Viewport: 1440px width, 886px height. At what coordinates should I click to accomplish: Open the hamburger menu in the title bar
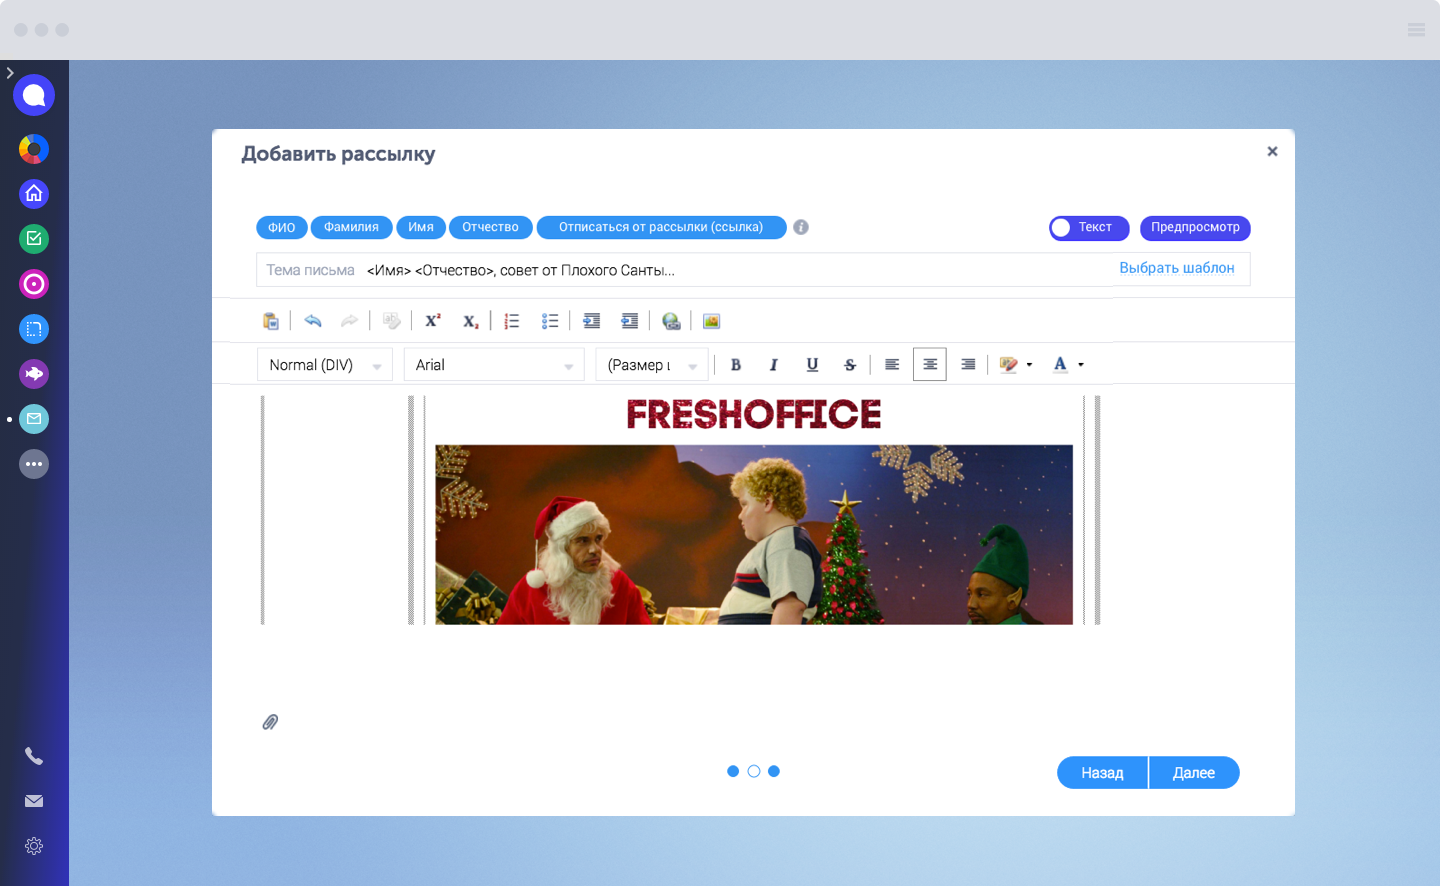pyautogui.click(x=1416, y=30)
